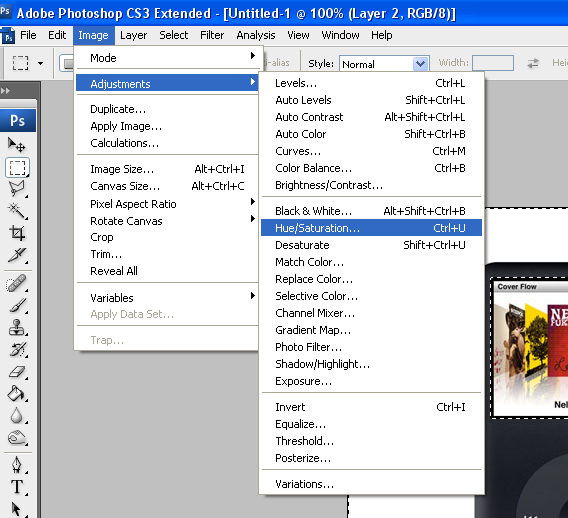
Task: Choose Levels from Adjustments
Action: (371, 83)
